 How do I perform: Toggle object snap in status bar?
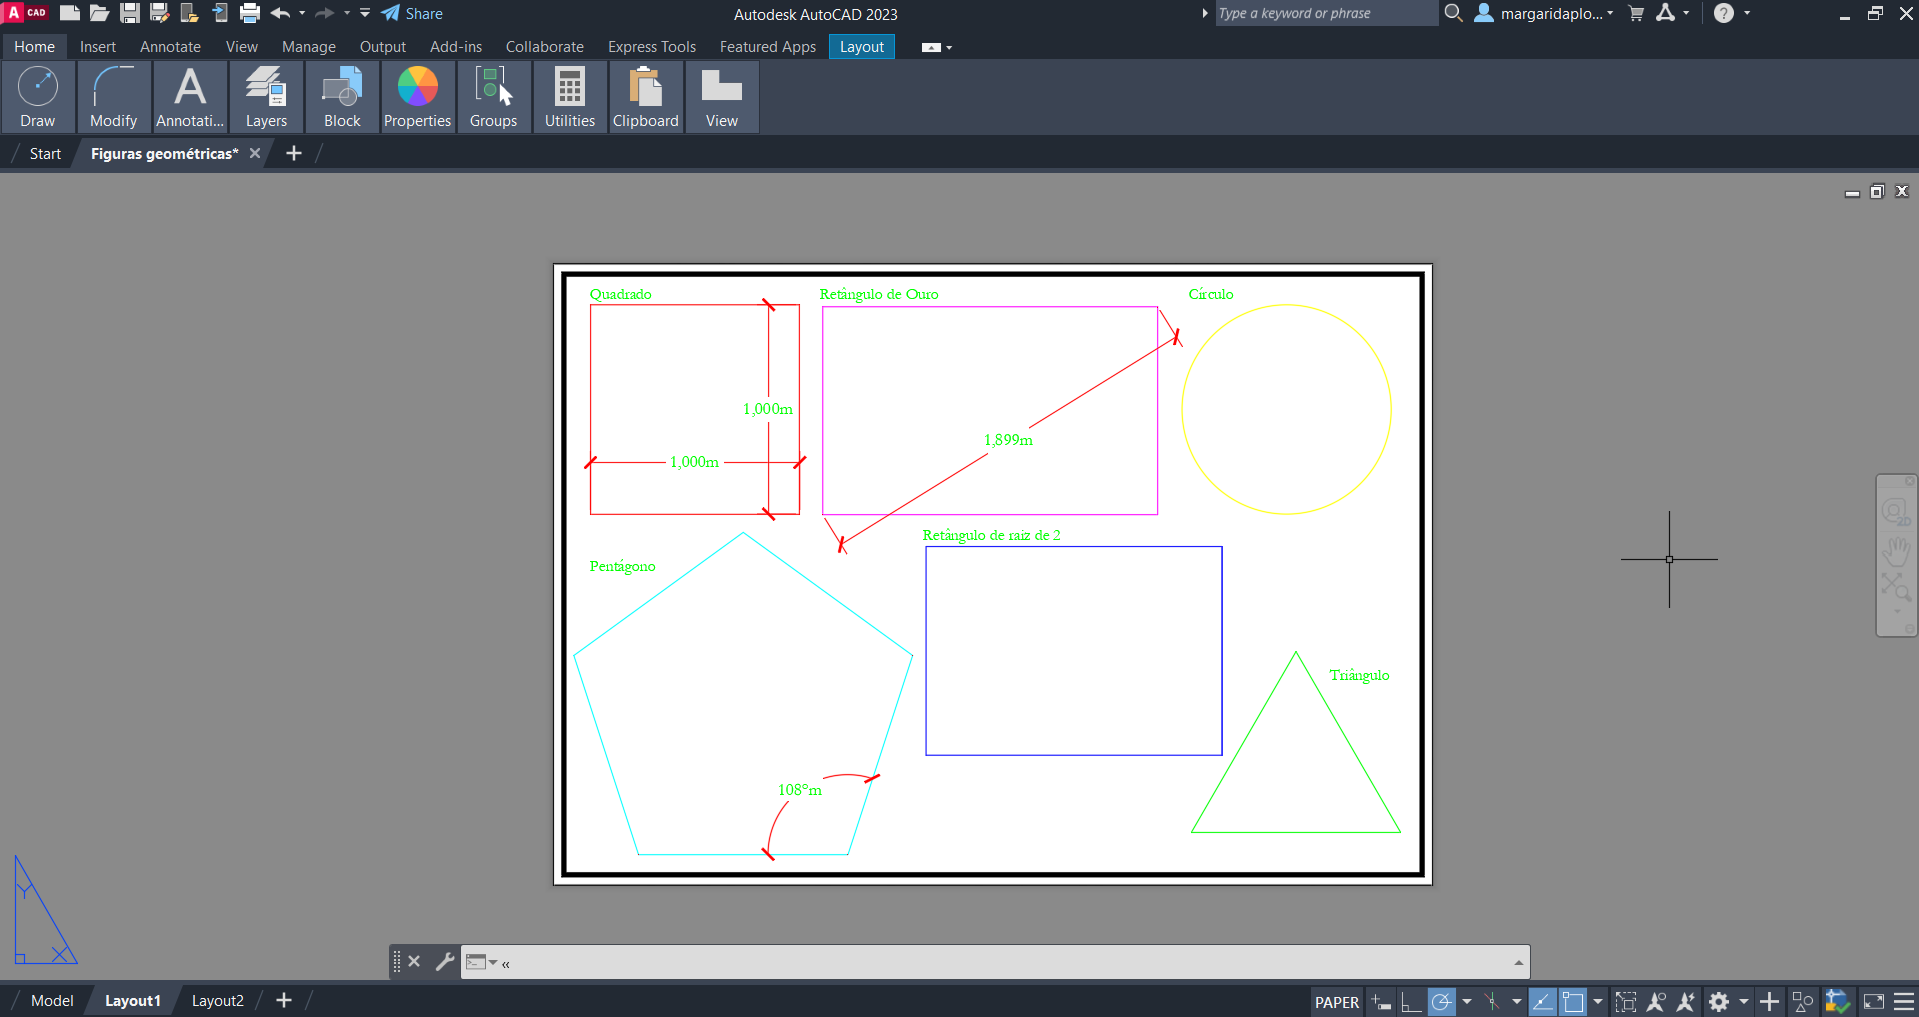pos(1573,1001)
